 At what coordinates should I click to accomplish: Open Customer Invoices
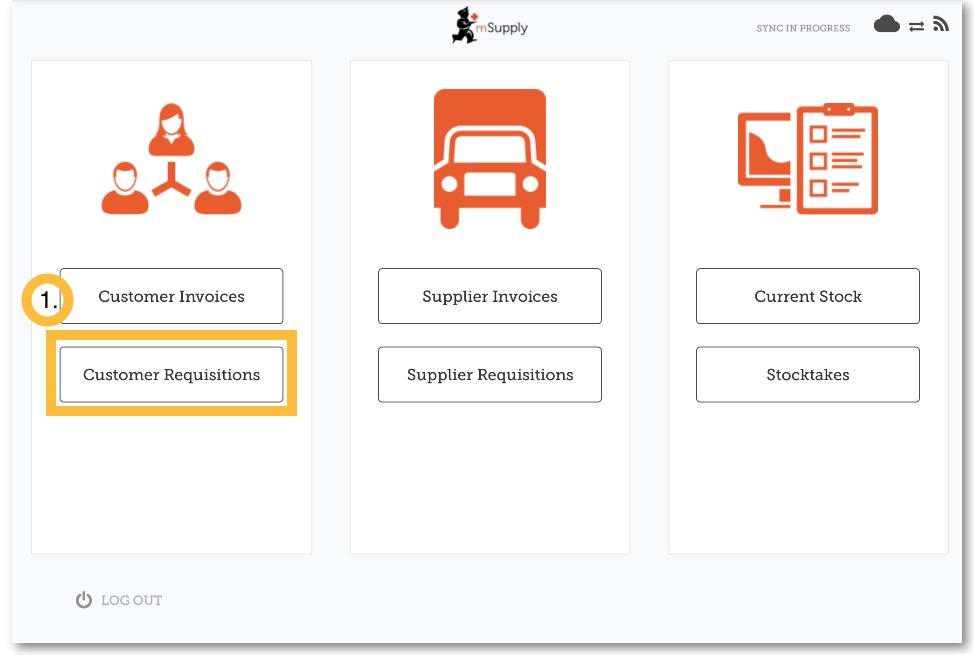[171, 296]
